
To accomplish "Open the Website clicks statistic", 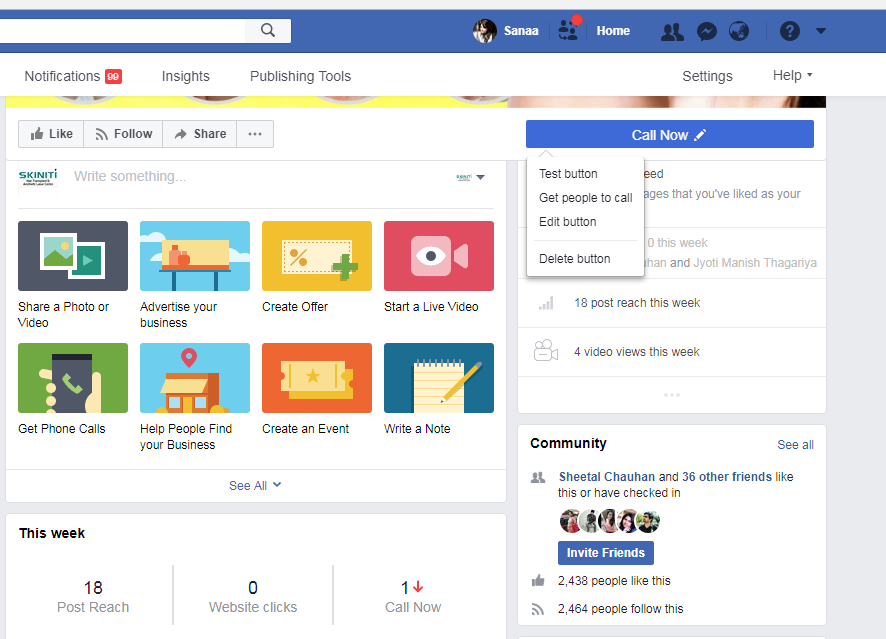I will click(253, 597).
